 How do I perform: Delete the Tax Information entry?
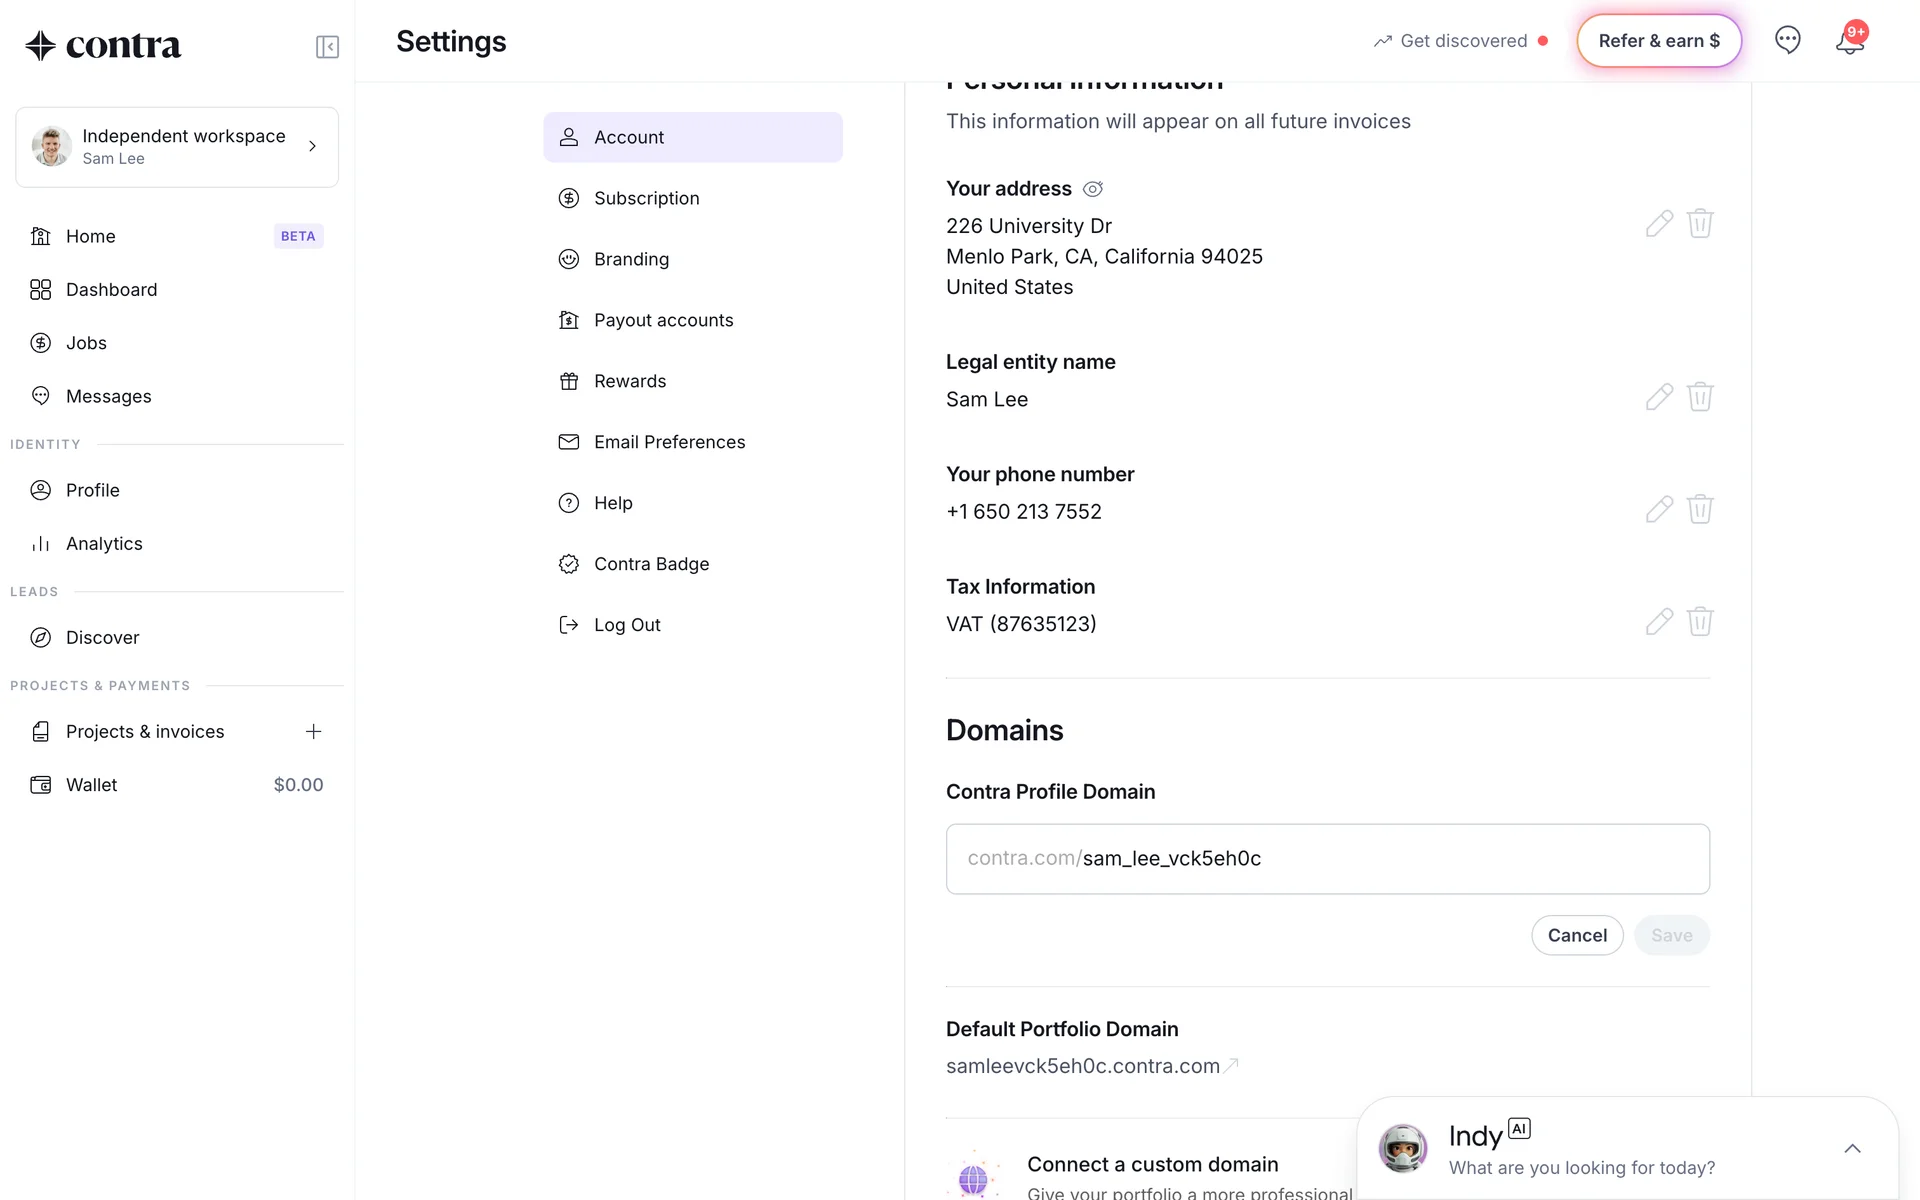point(1700,622)
